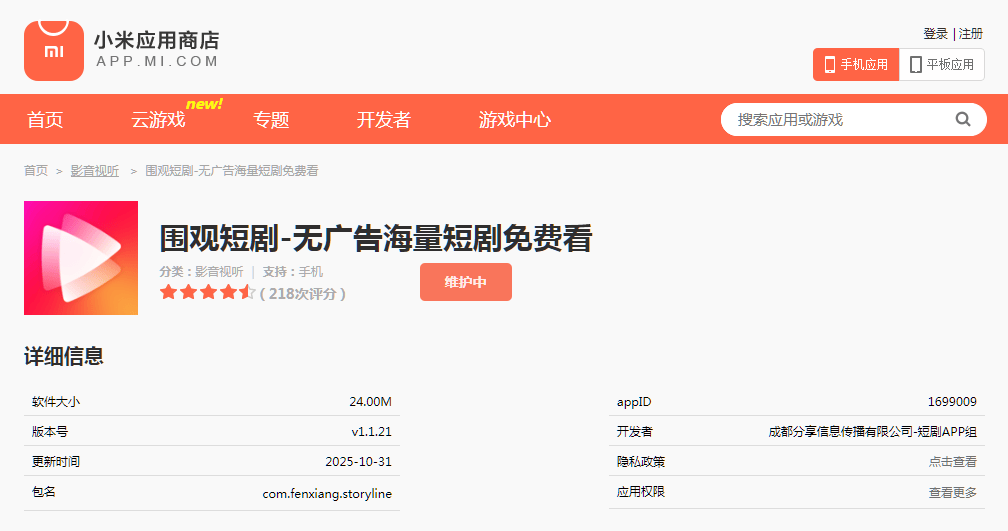
Task: Click the 小米应用商店 site title
Action: 156,41
